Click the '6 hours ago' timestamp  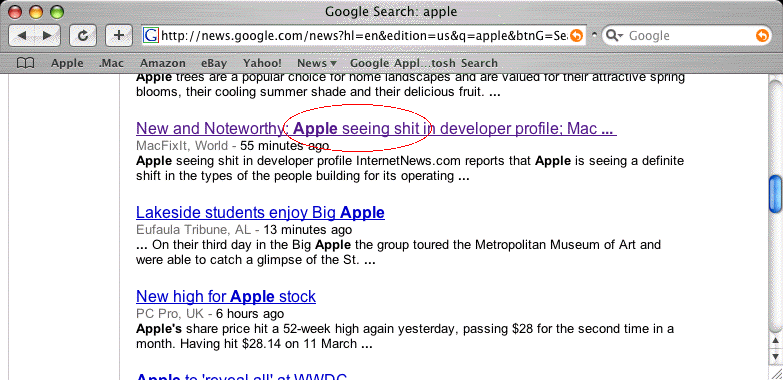(250, 314)
